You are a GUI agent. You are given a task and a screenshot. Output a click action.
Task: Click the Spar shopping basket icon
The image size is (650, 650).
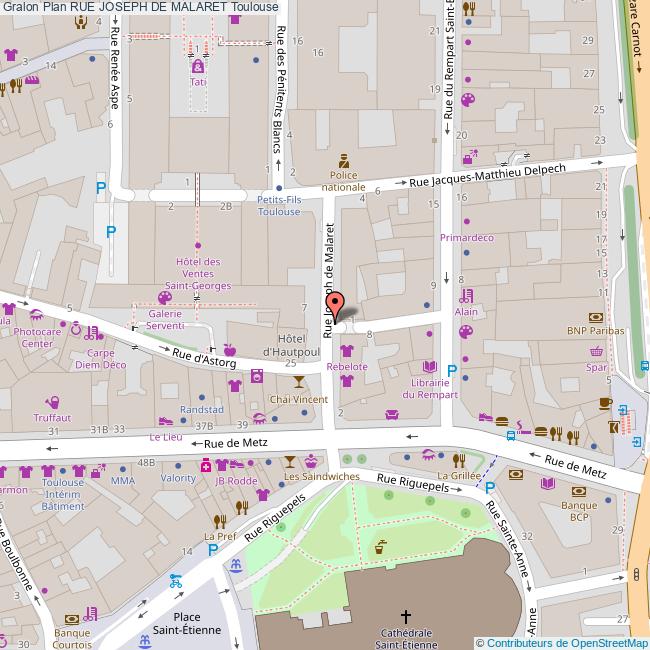pyautogui.click(x=597, y=352)
